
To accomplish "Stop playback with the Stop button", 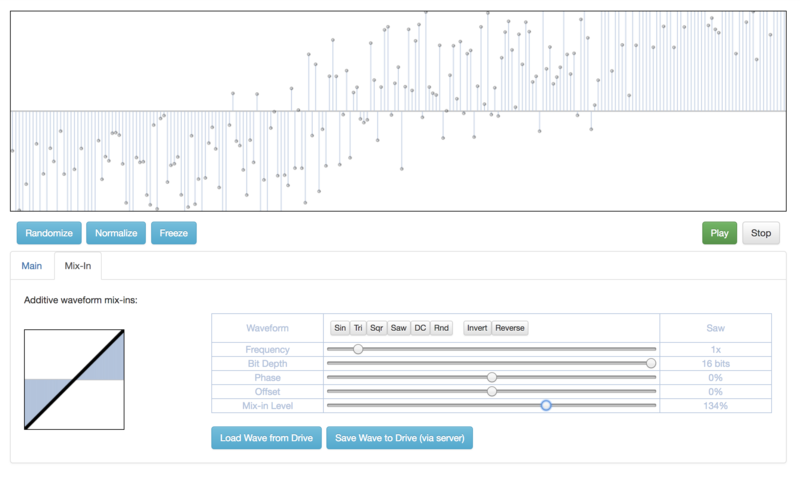I will [761, 233].
